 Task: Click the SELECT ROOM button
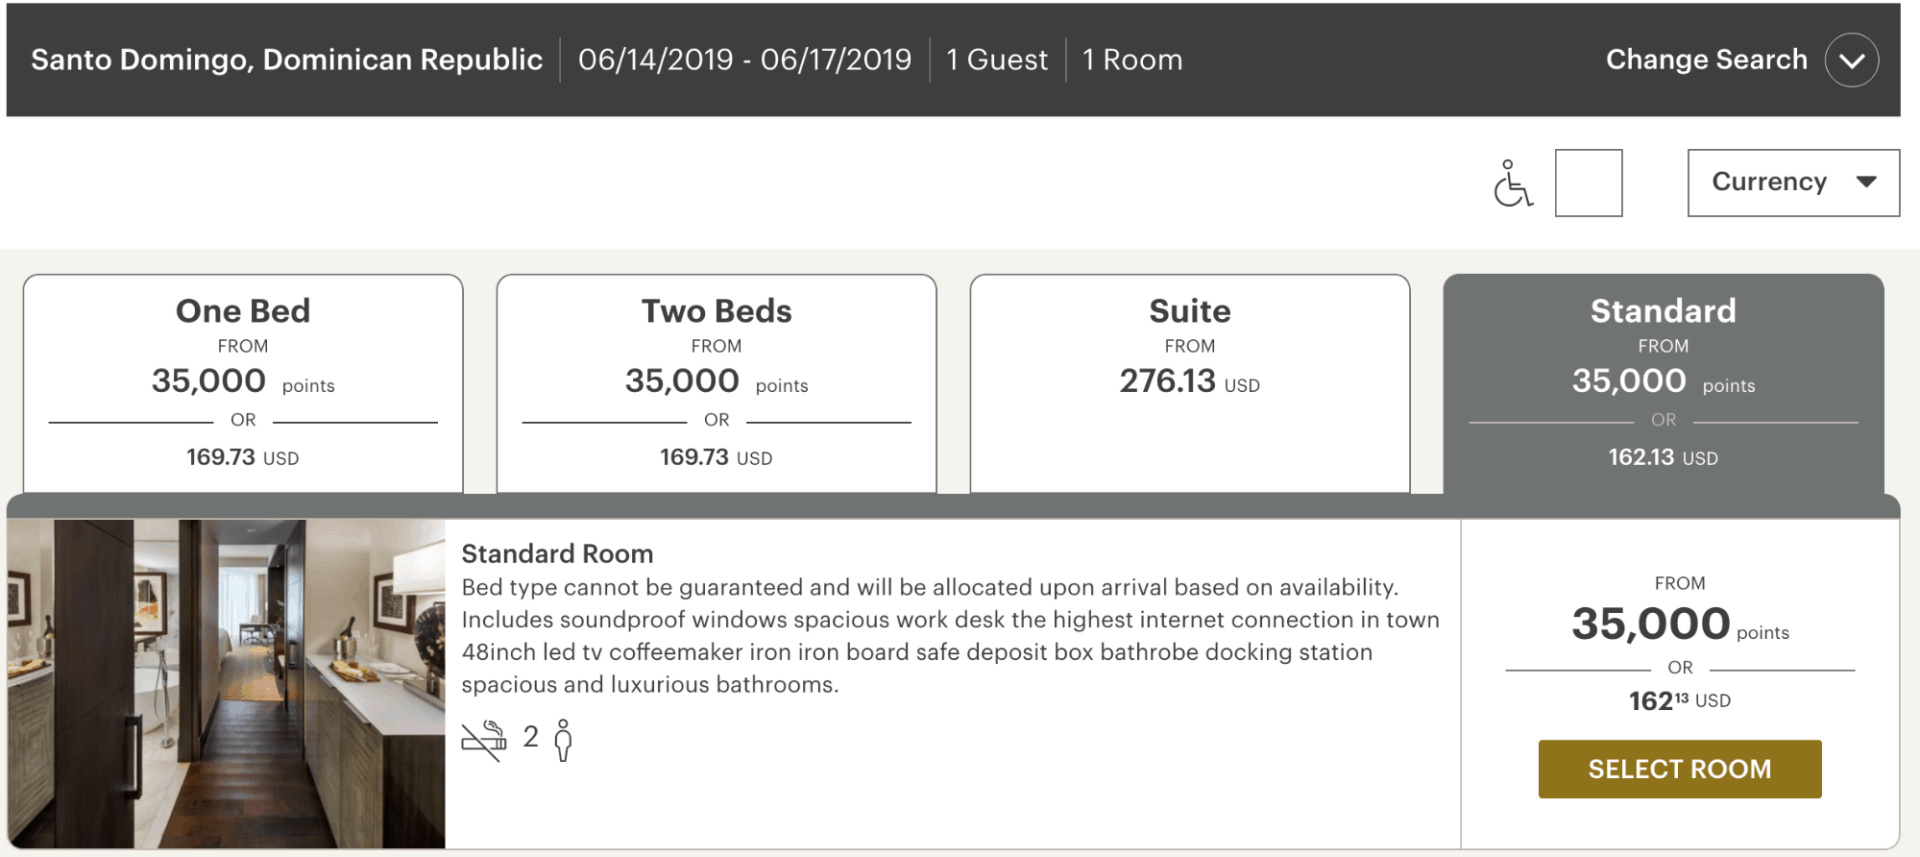click(1680, 769)
